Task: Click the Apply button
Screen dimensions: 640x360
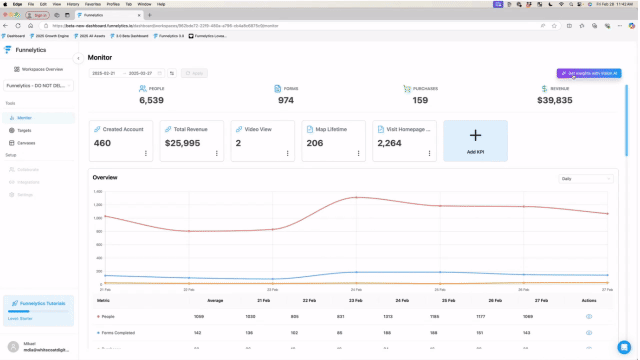Action: click(x=194, y=73)
